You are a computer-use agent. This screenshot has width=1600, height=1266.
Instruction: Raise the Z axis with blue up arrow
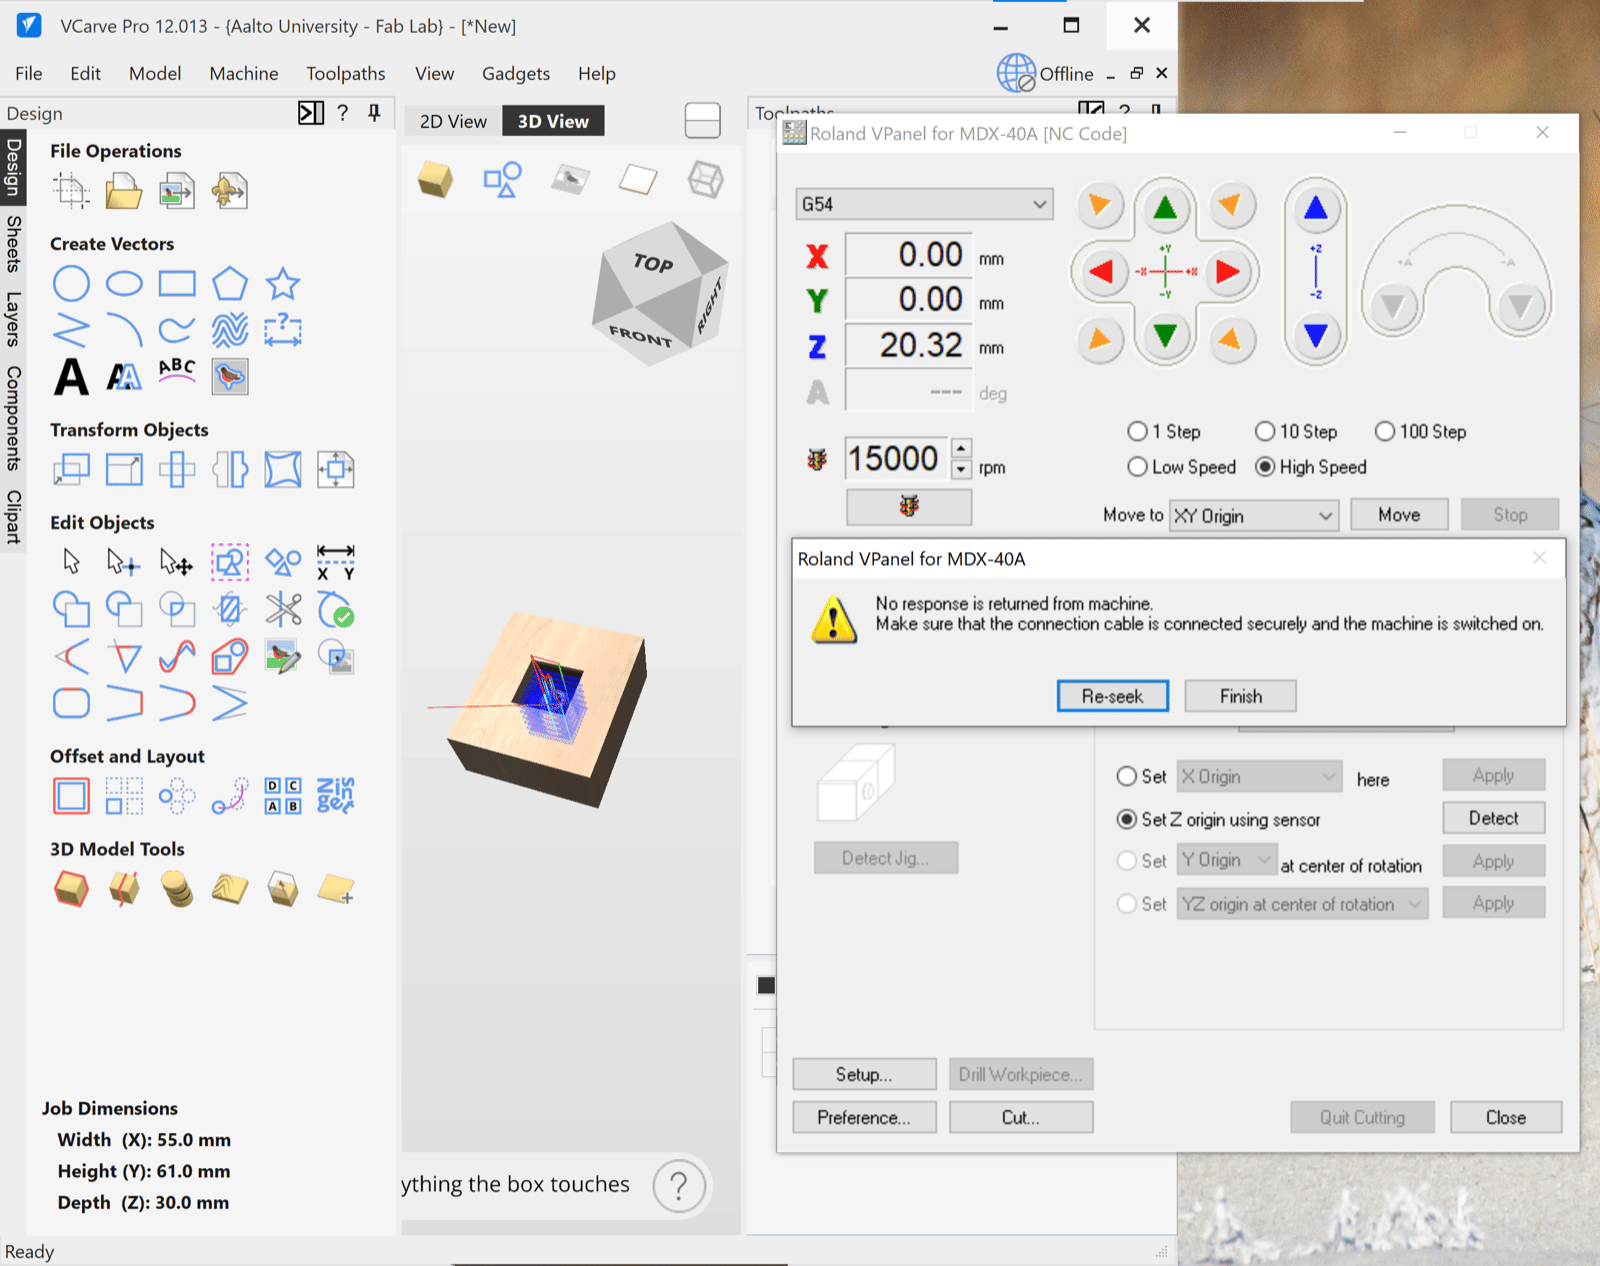[x=1316, y=208]
